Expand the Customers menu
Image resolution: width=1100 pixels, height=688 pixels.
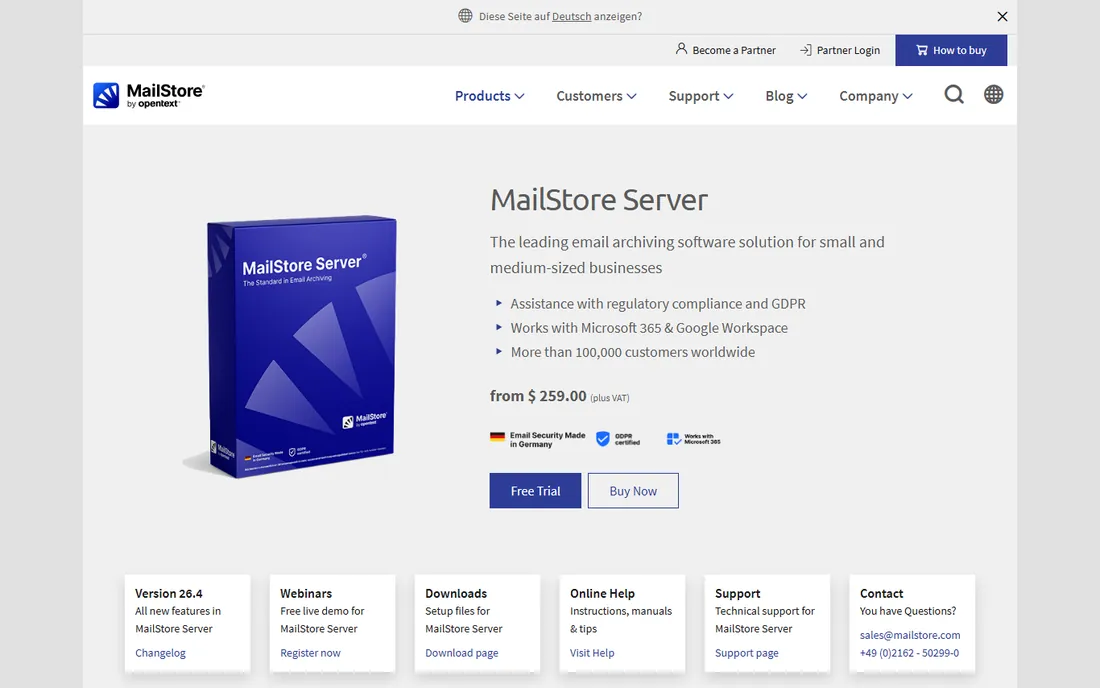coord(596,95)
